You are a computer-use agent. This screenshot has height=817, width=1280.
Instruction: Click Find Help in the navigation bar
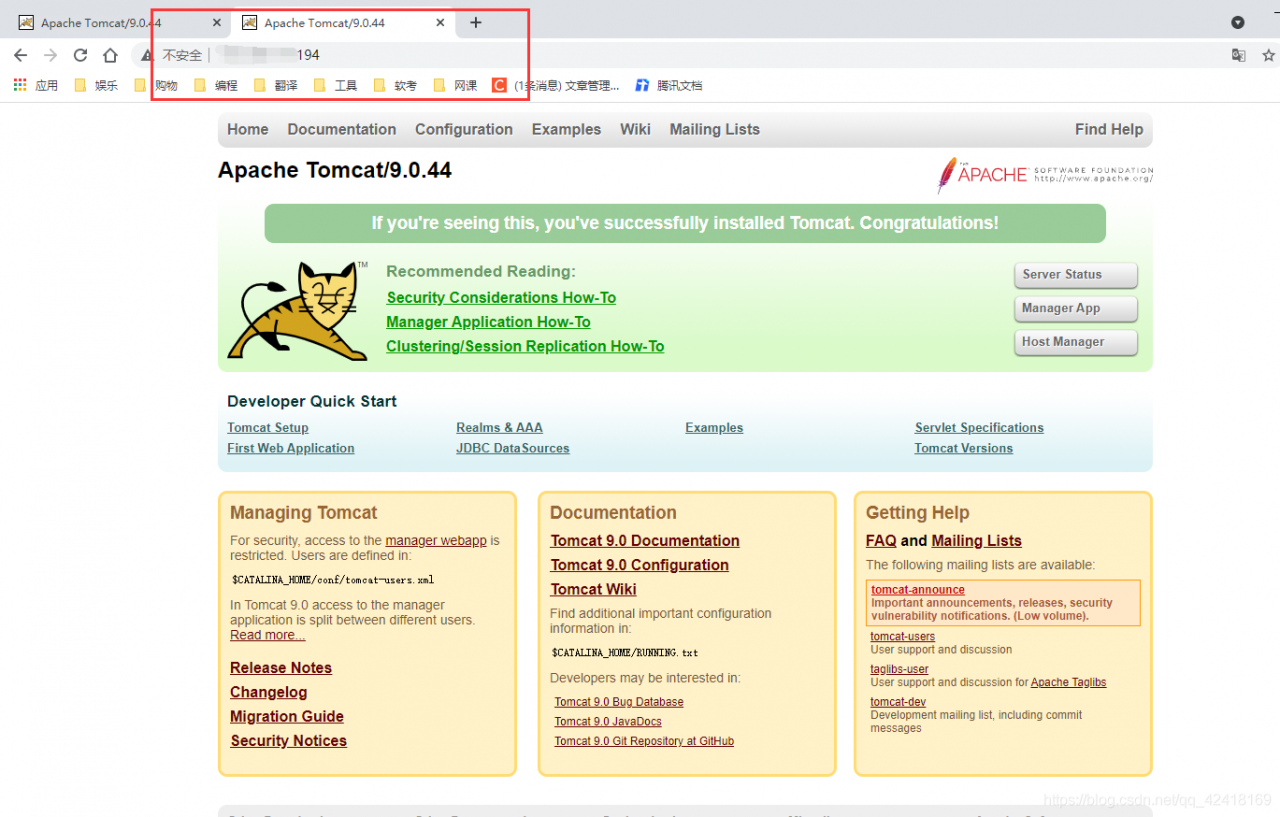(1109, 129)
